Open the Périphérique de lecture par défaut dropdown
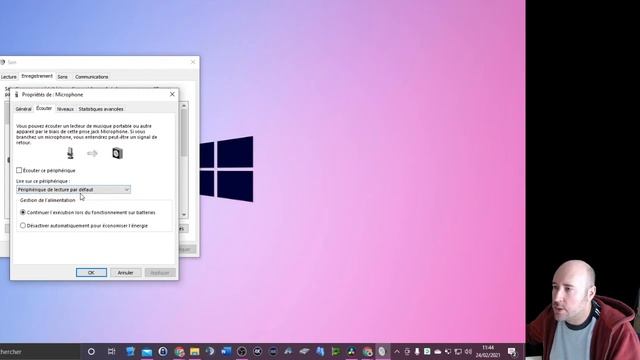 point(73,189)
